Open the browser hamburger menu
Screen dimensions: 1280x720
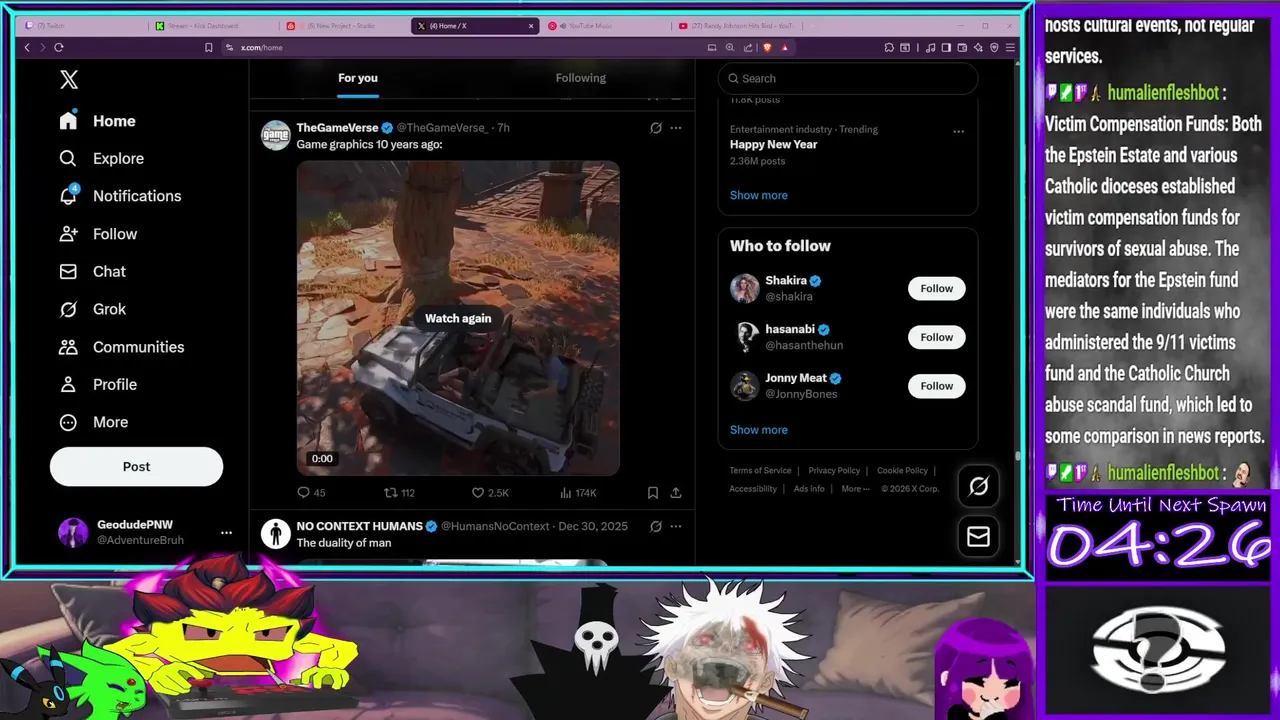pos(1010,47)
